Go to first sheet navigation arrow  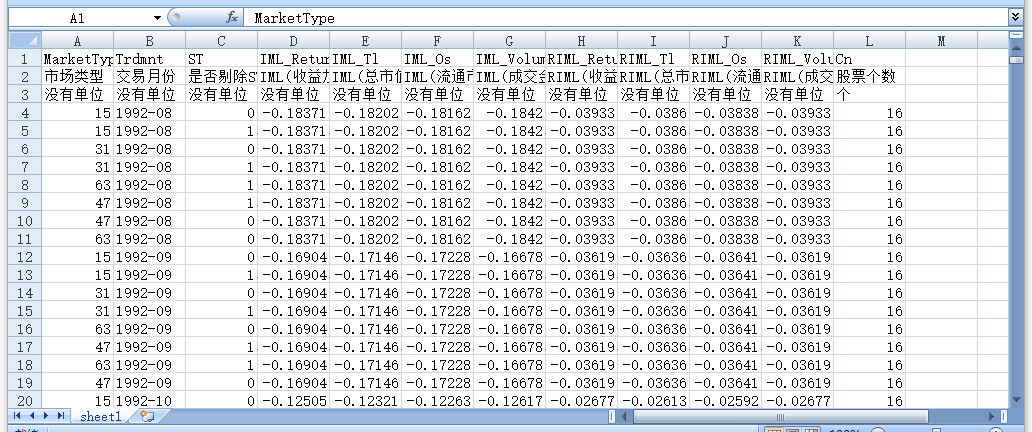(x=17, y=416)
